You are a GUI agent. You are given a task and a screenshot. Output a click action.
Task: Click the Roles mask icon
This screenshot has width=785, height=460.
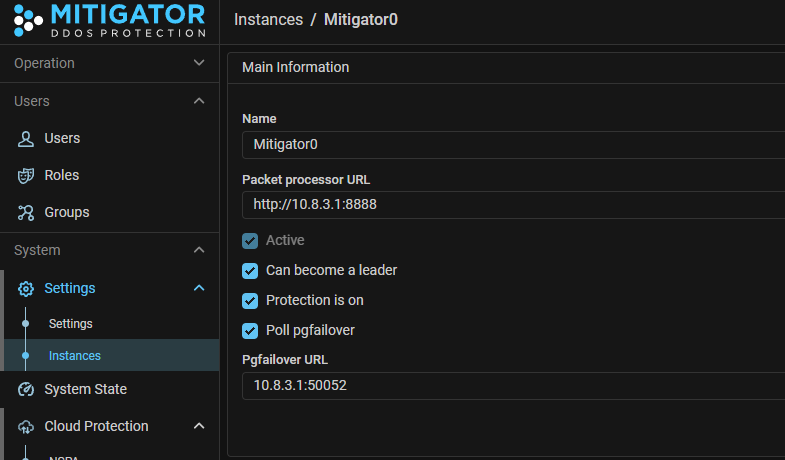coord(27,175)
